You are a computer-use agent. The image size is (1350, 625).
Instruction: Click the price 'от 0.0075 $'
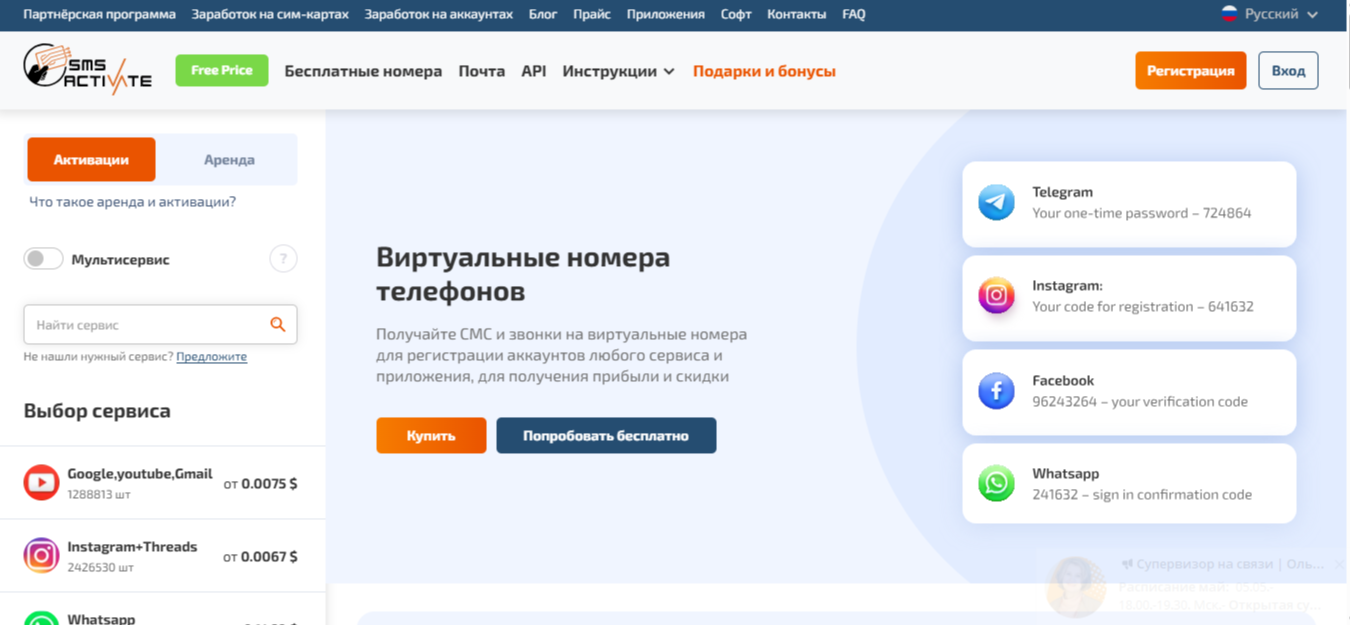(x=260, y=483)
